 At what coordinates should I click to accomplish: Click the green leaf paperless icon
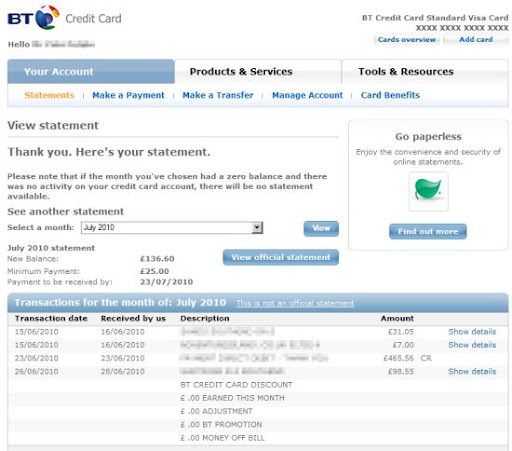(x=428, y=190)
